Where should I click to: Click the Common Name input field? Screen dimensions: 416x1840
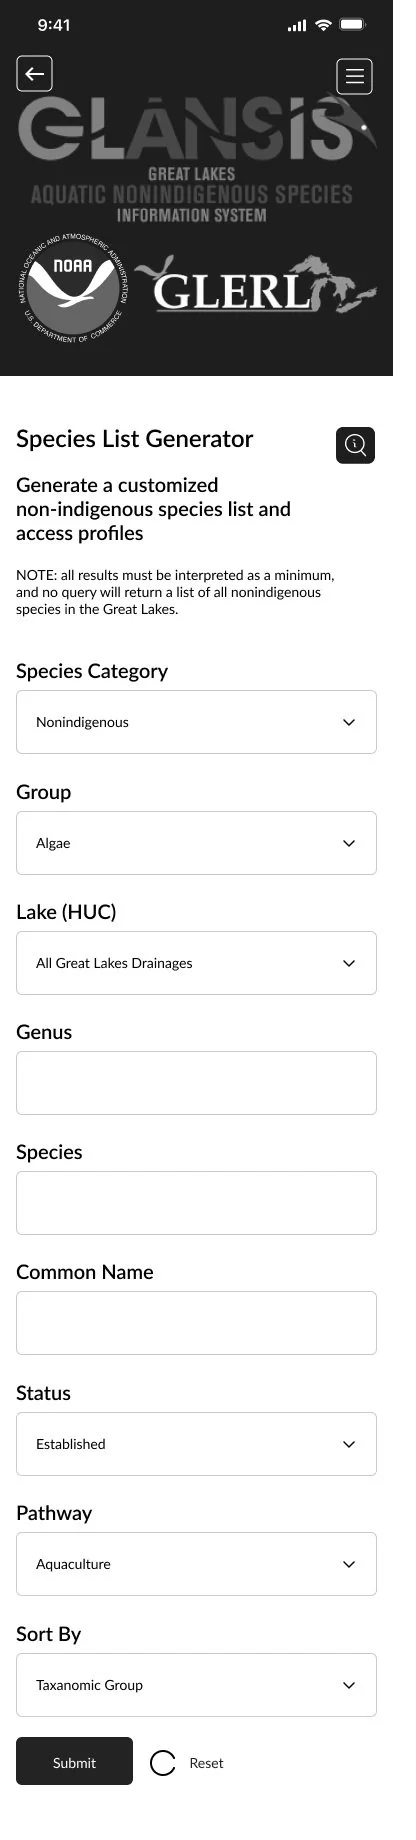click(x=208, y=1400)
